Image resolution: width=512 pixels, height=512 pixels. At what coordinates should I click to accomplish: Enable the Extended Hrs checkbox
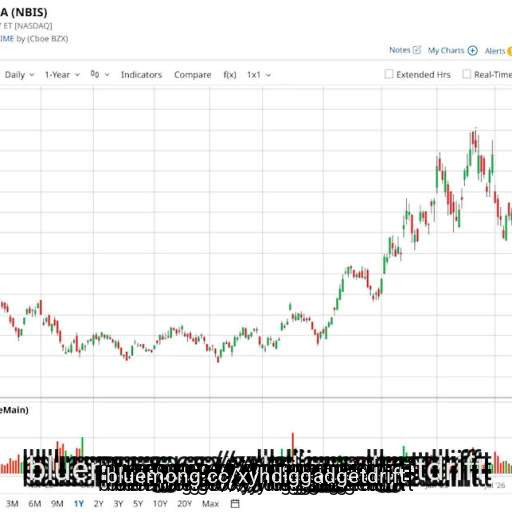[x=389, y=74]
